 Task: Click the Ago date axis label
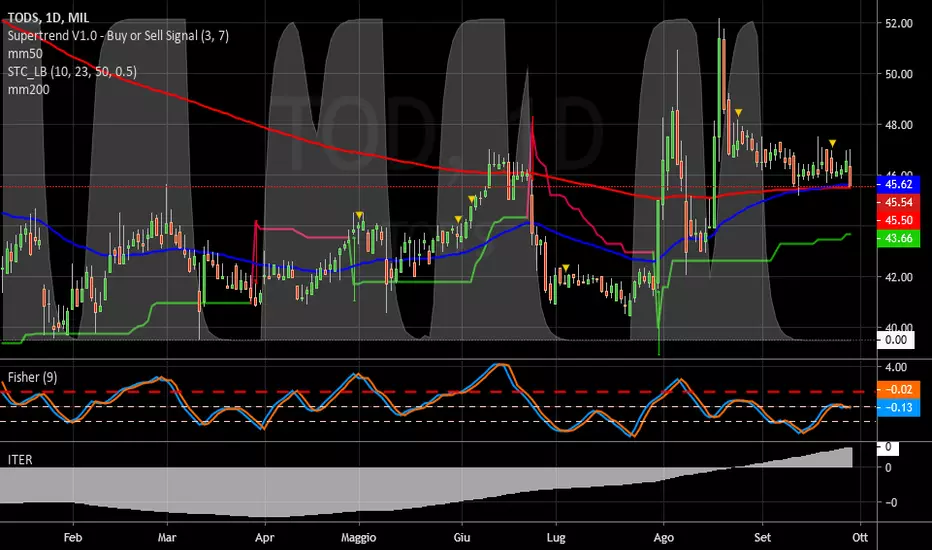[663, 538]
